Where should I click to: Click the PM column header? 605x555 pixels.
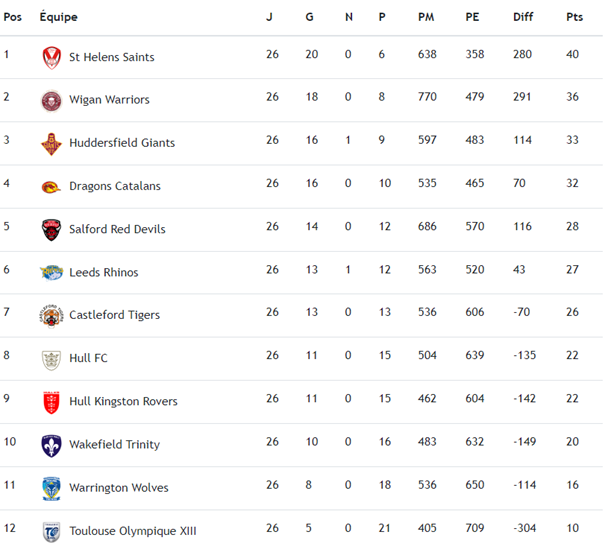click(427, 17)
